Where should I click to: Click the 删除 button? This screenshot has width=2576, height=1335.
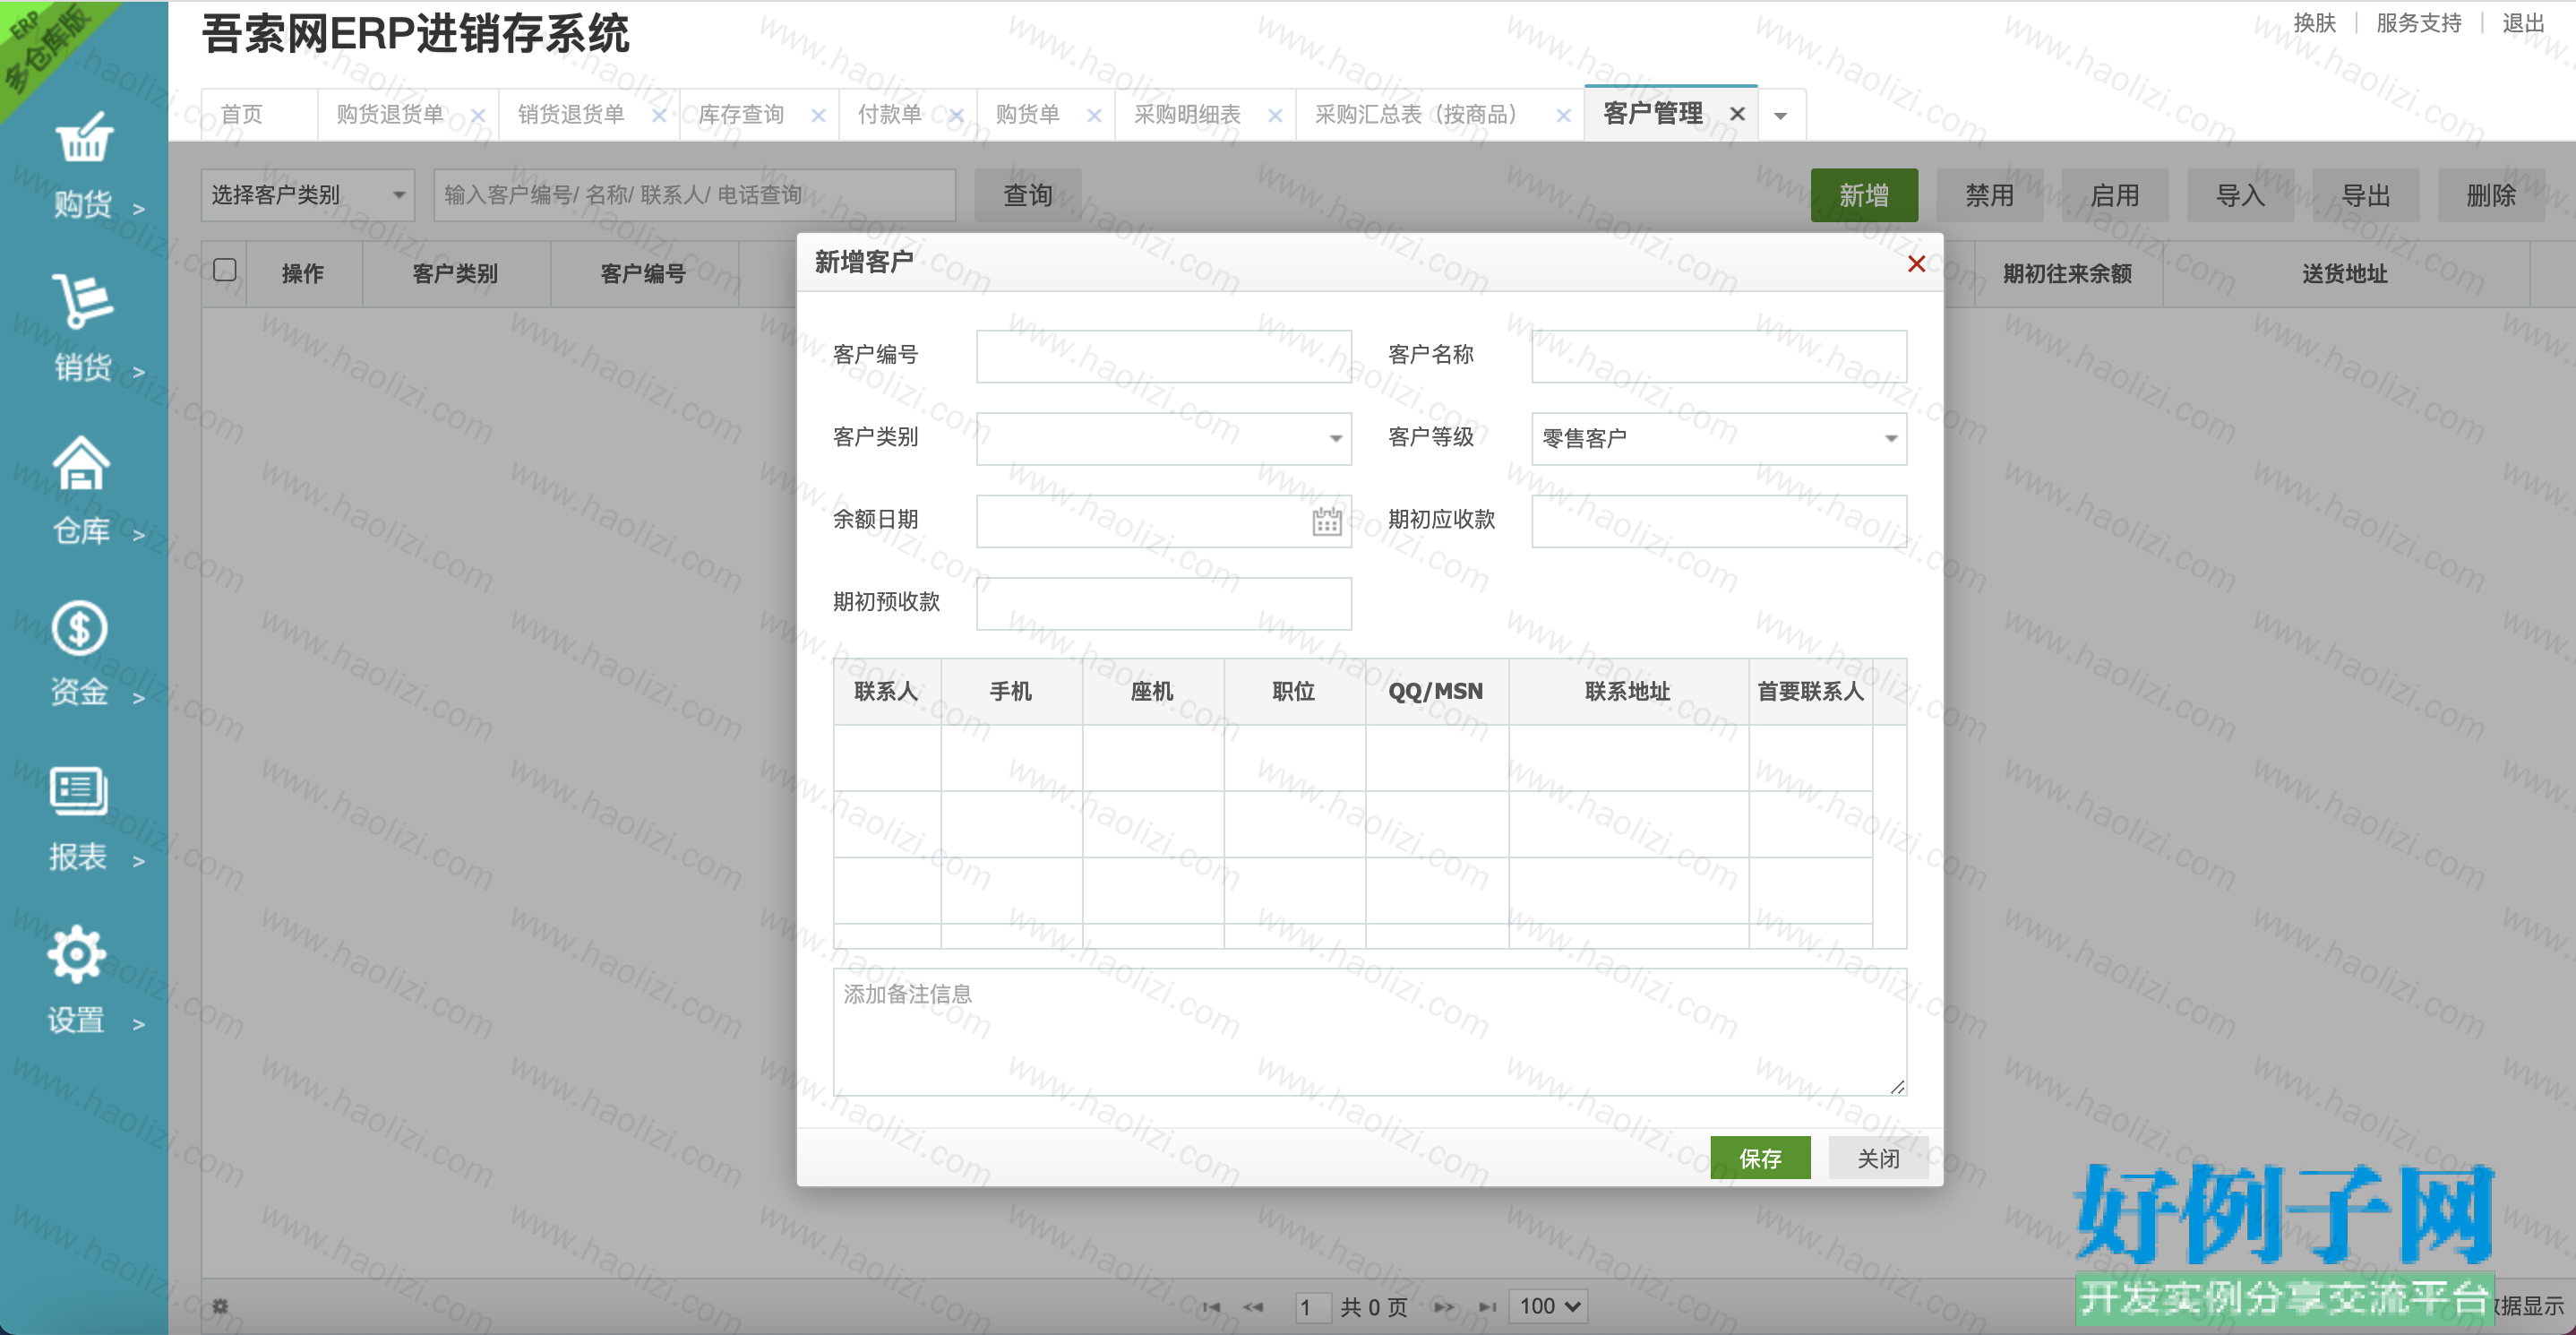click(x=2491, y=195)
